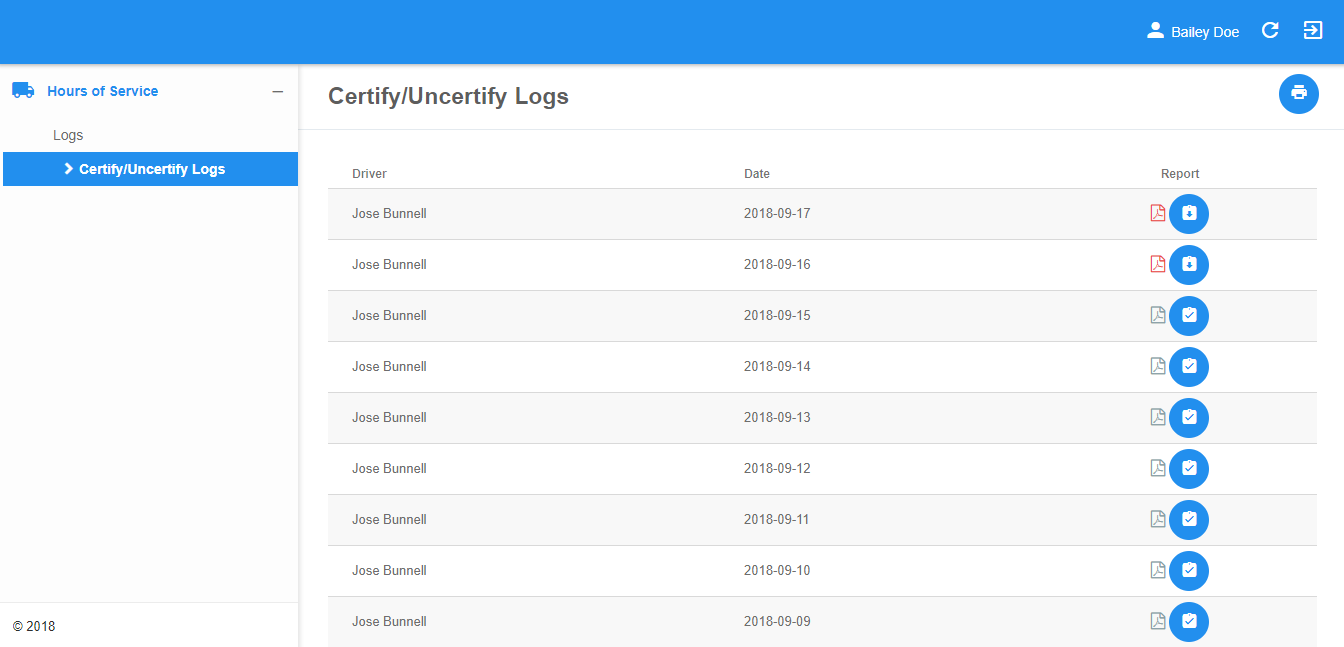The height and width of the screenshot is (647, 1344).
Task: Open the Hours of Service menu label
Action: 103,91
